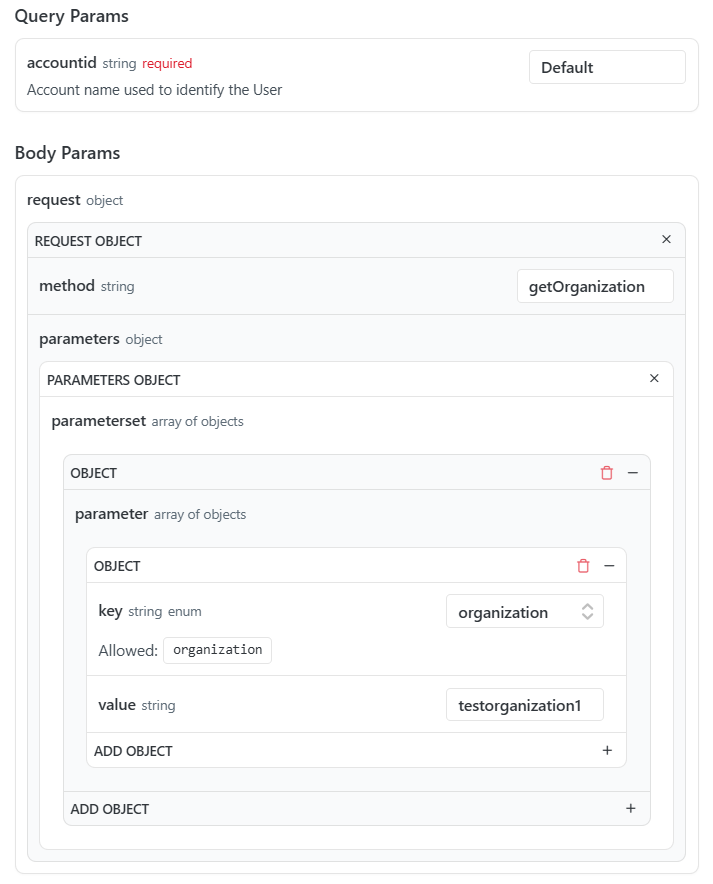Click the allowed value tag organization

[x=218, y=650]
